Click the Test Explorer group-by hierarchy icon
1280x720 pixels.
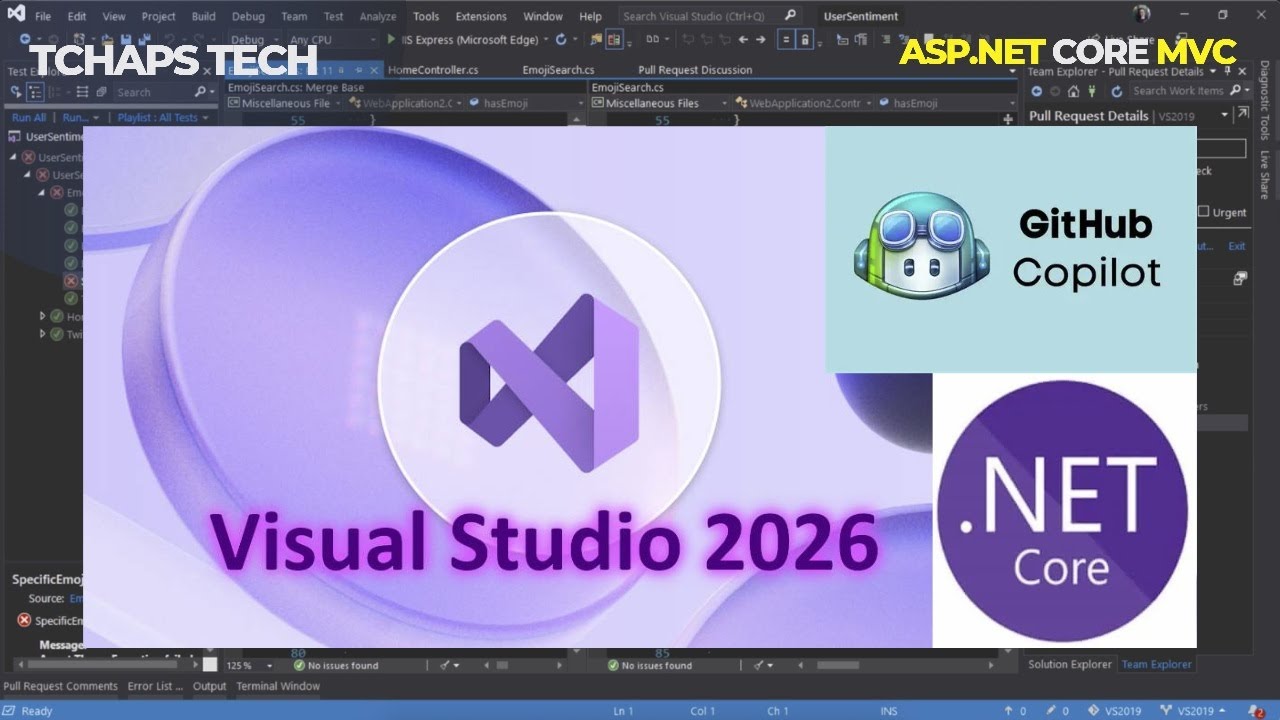[x=35, y=92]
